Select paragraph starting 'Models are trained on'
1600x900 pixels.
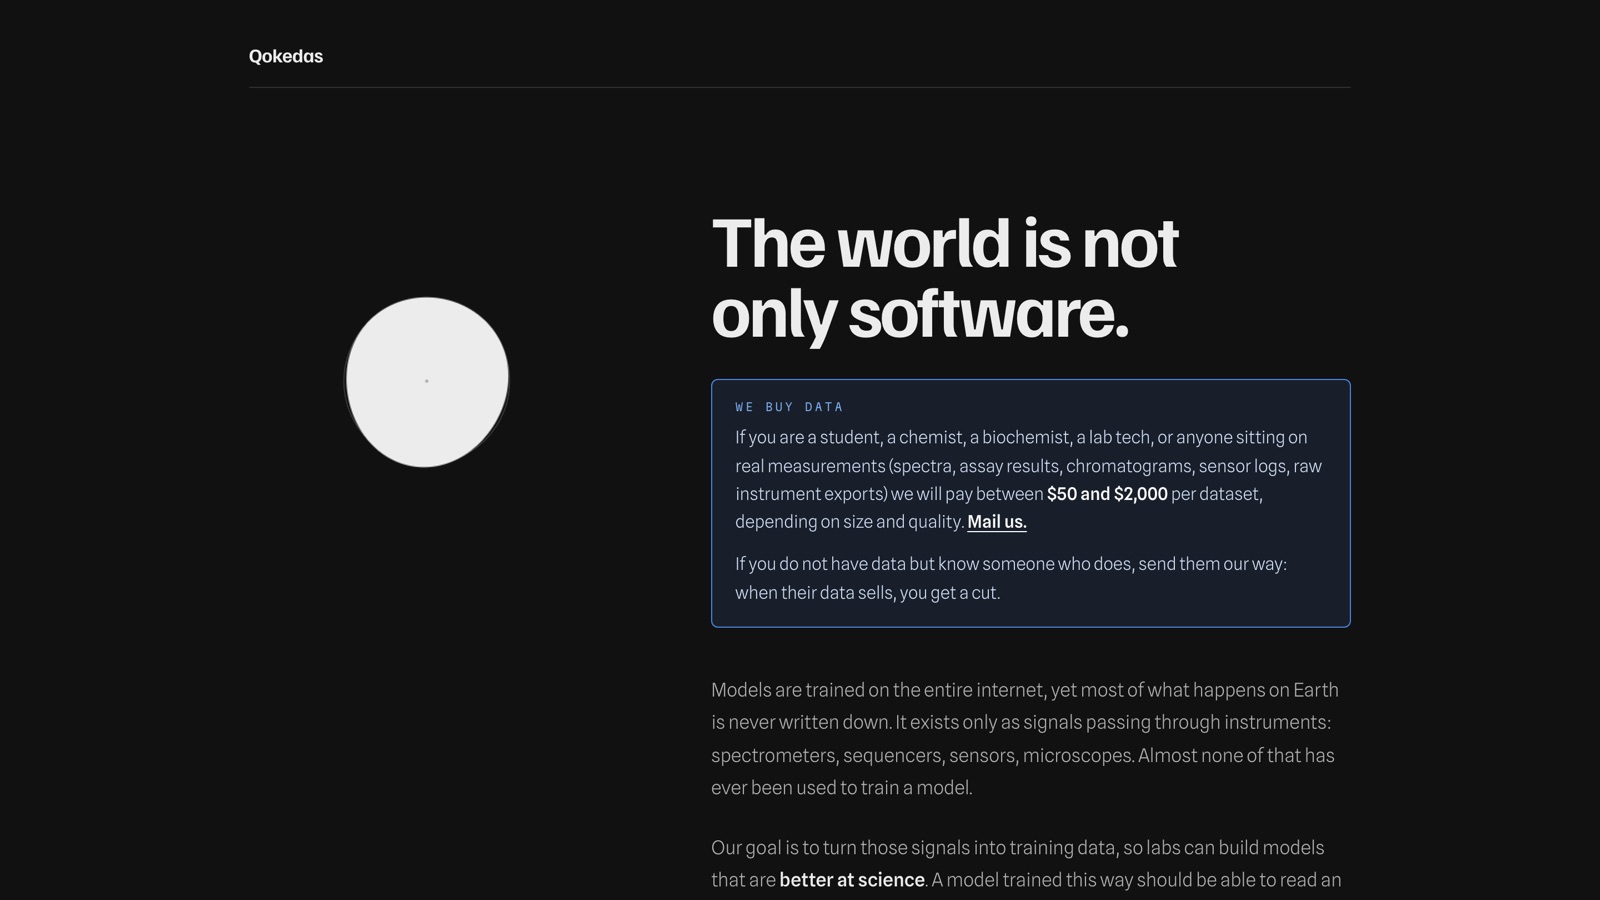point(1025,739)
